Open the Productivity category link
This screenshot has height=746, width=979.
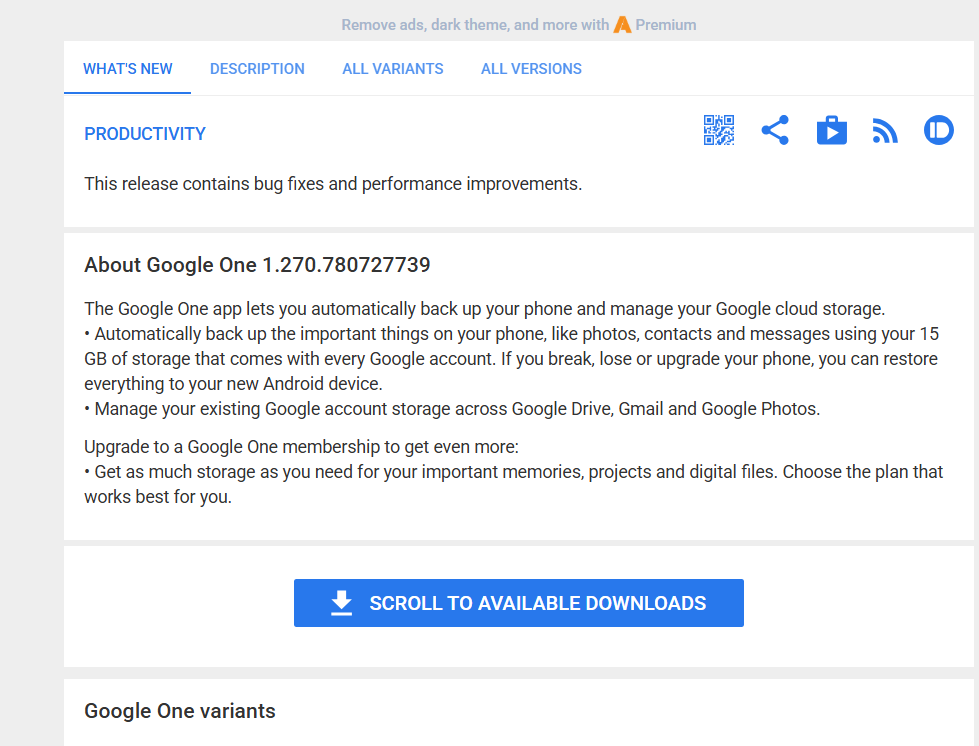tap(145, 134)
